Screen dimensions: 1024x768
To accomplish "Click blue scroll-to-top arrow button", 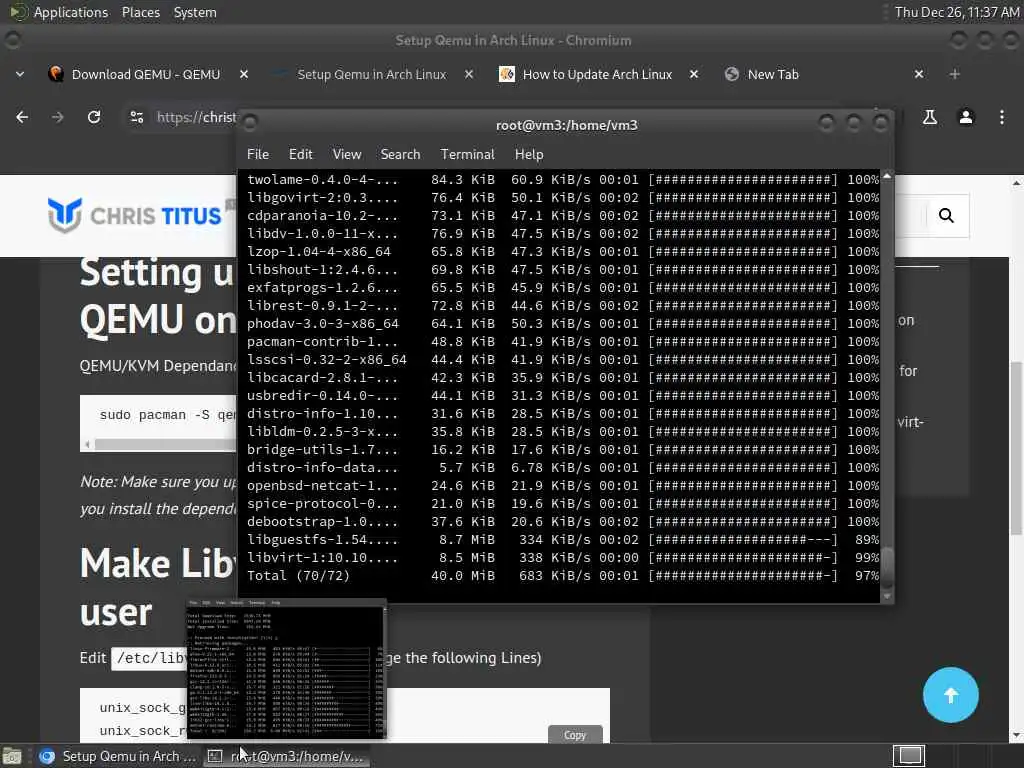I will click(950, 695).
